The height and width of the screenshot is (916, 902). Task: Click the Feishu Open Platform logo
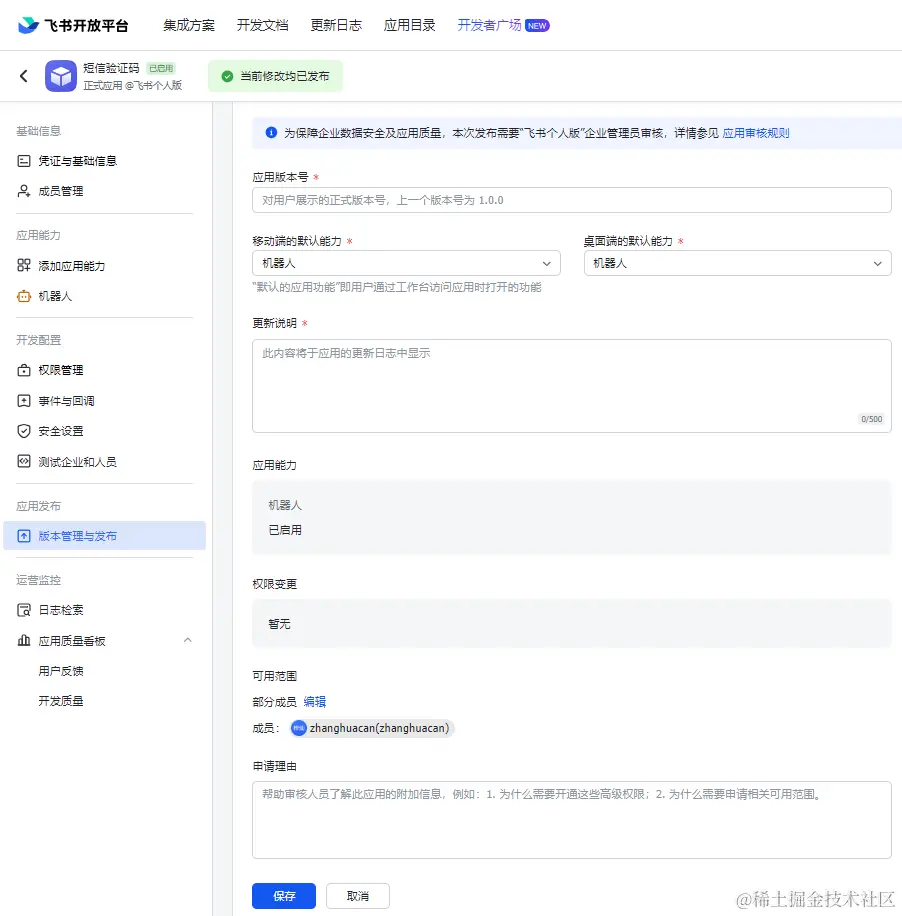[x=73, y=25]
